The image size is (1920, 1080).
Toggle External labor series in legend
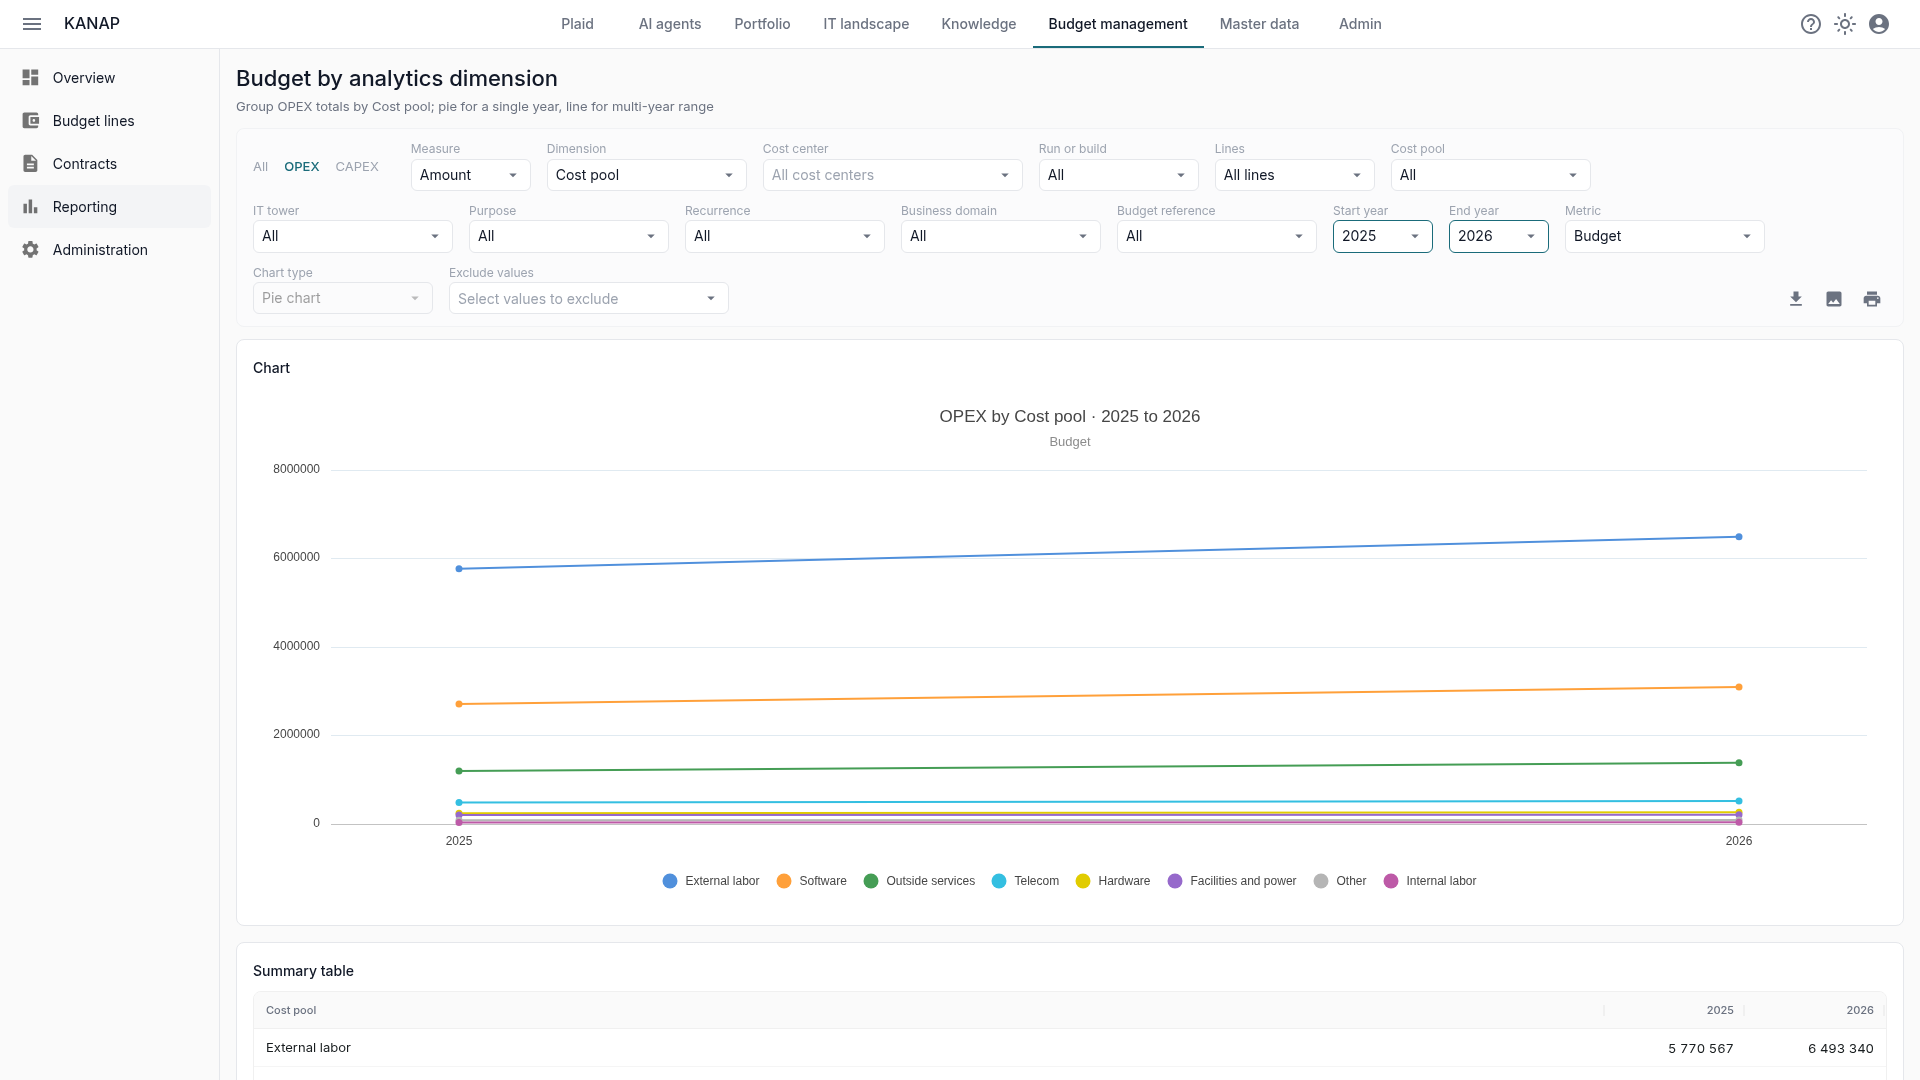(x=711, y=881)
